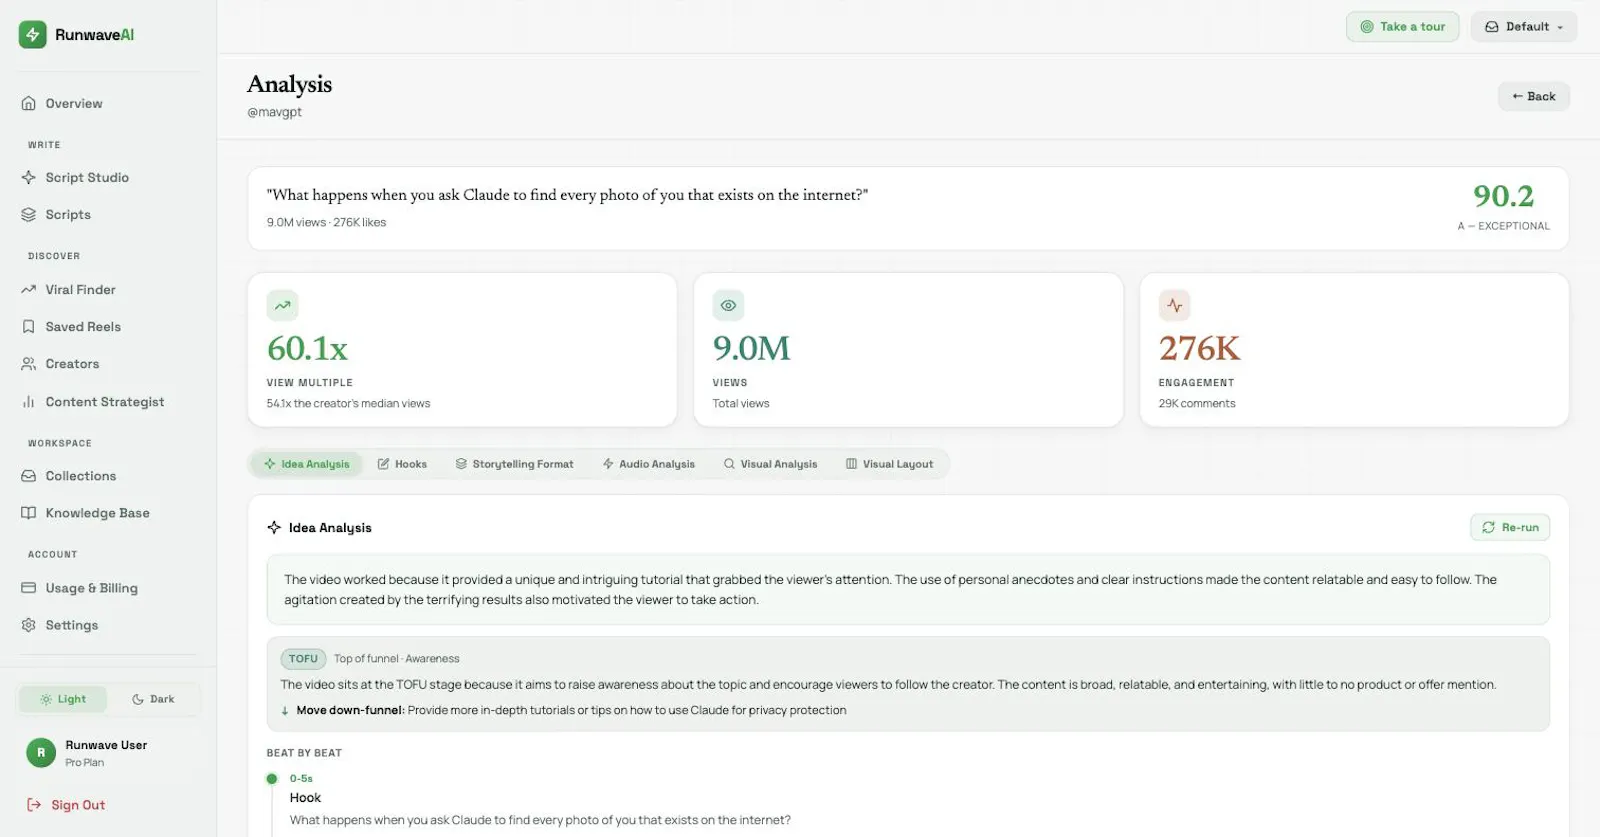
Task: Switch to Dark theme
Action: pyautogui.click(x=153, y=699)
